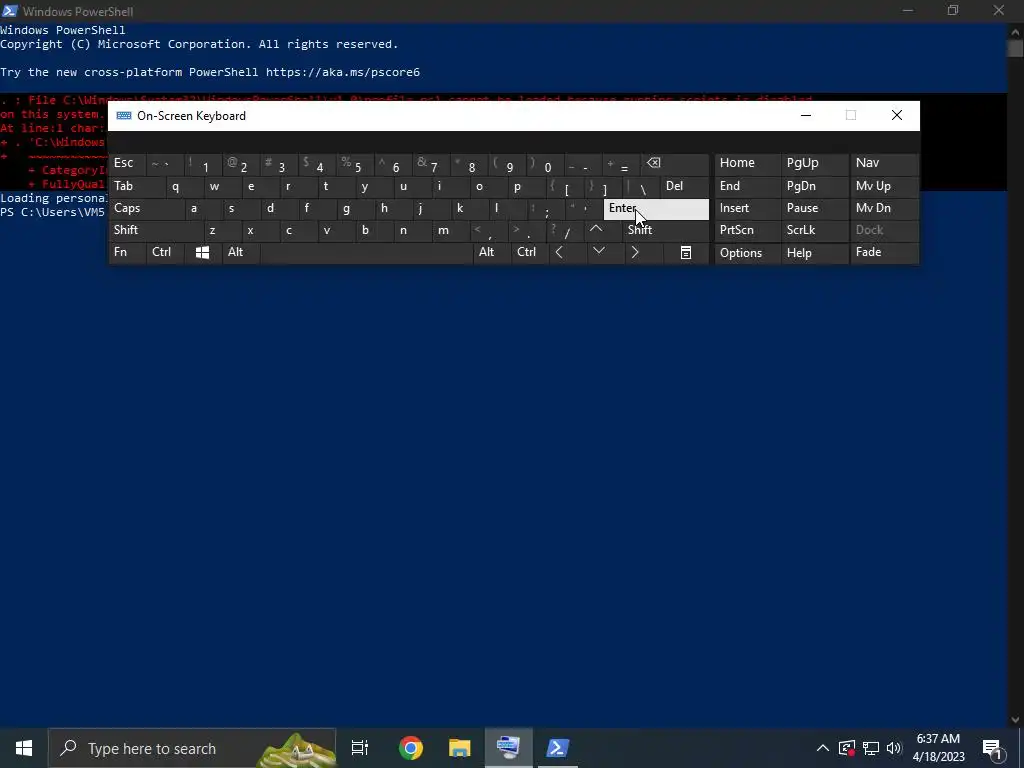Screen dimensions: 1024x768
Task: Click the volume speaker tray icon
Action: (x=893, y=748)
